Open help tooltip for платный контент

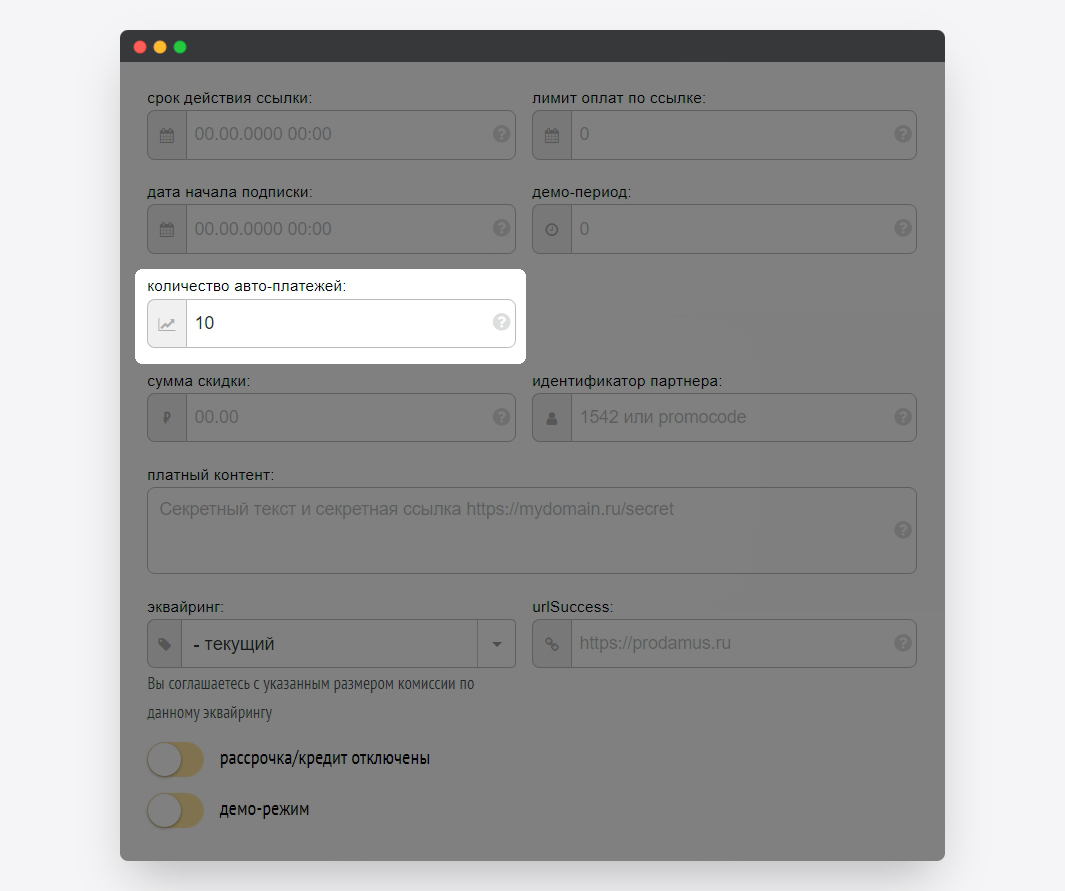pos(902,530)
